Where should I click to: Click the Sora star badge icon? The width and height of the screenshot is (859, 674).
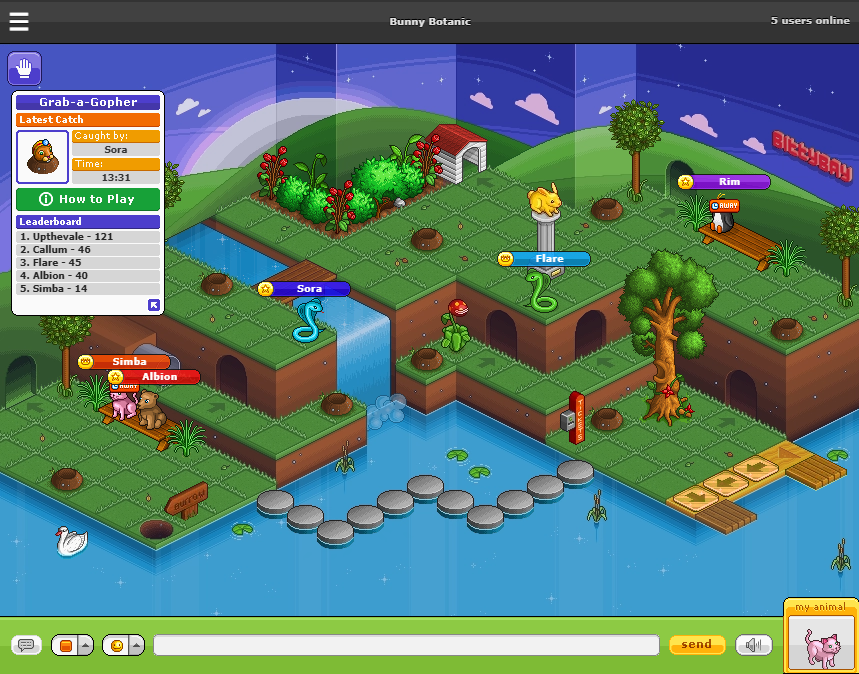(265, 289)
